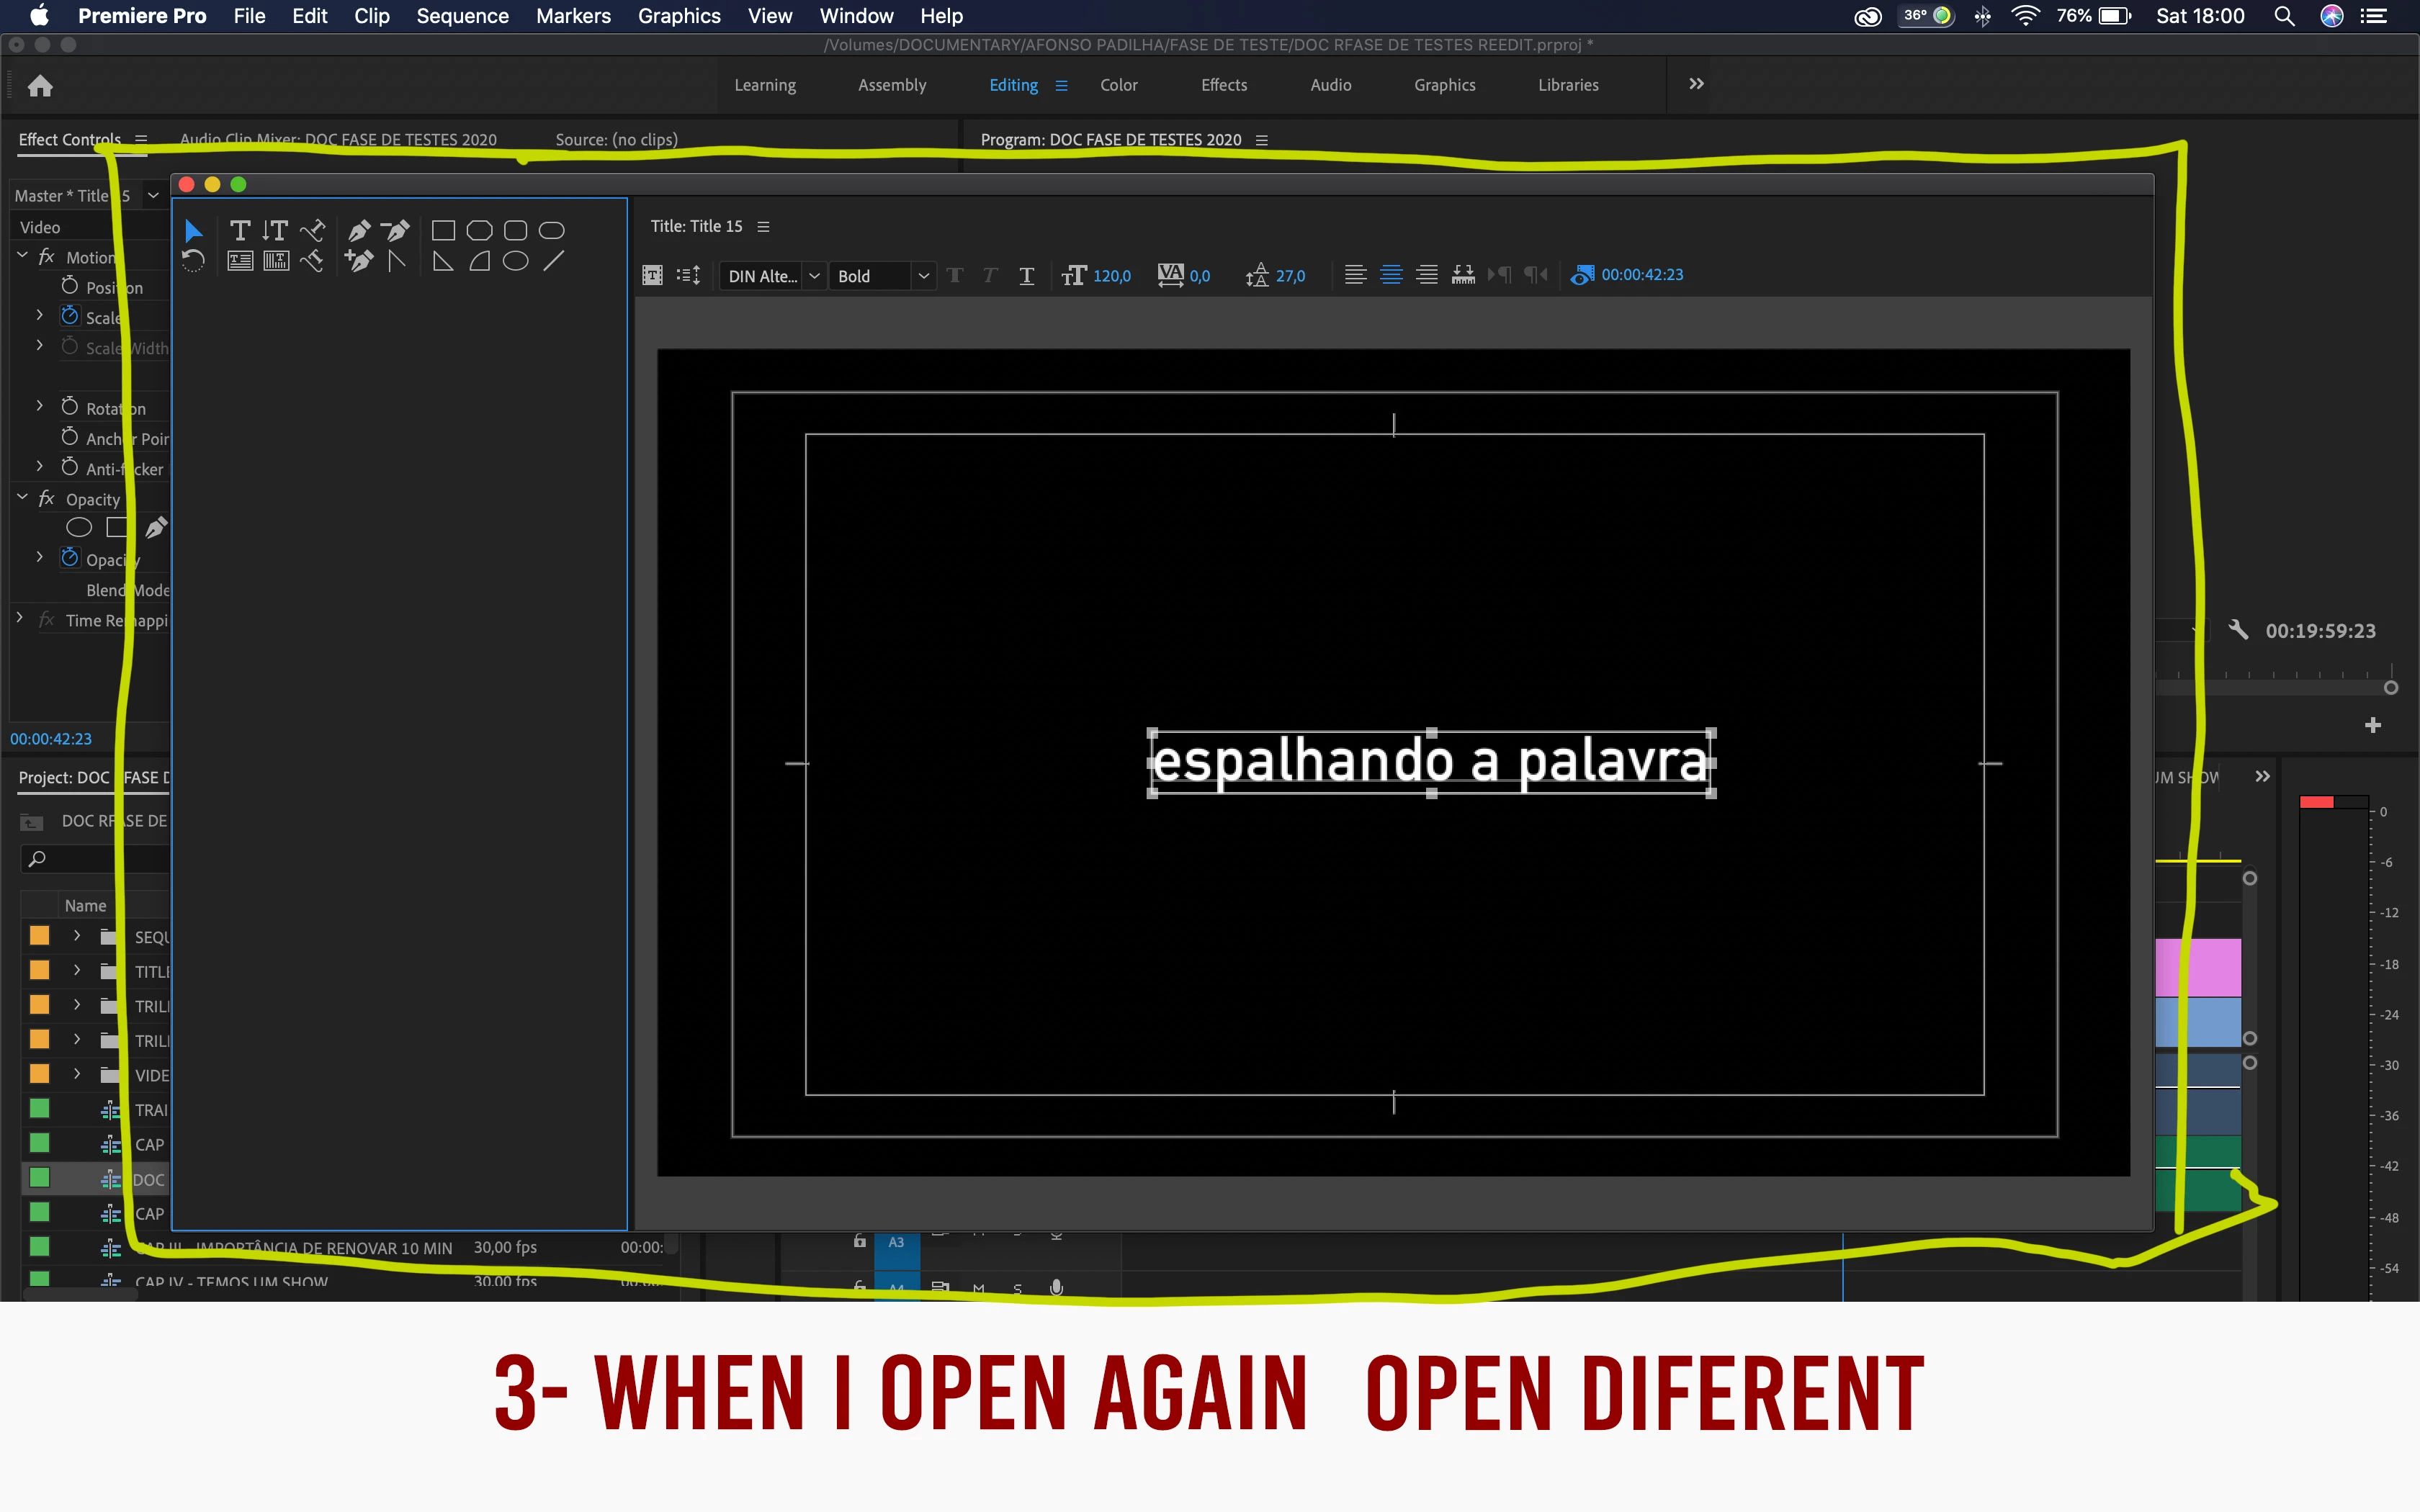This screenshot has width=2420, height=1512.
Task: Select the Area Type tool
Action: (240, 261)
